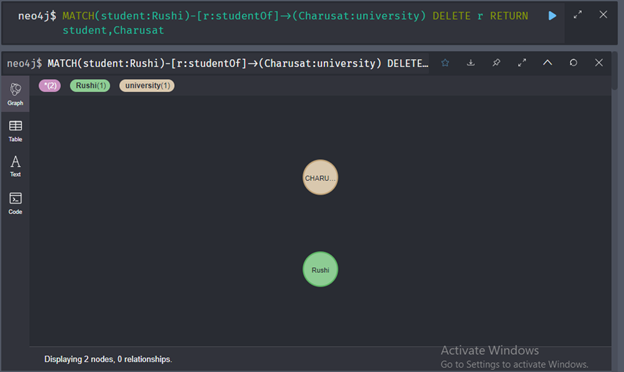This screenshot has height=372, width=624.
Task: Click the green Rushi node
Action: (320, 269)
